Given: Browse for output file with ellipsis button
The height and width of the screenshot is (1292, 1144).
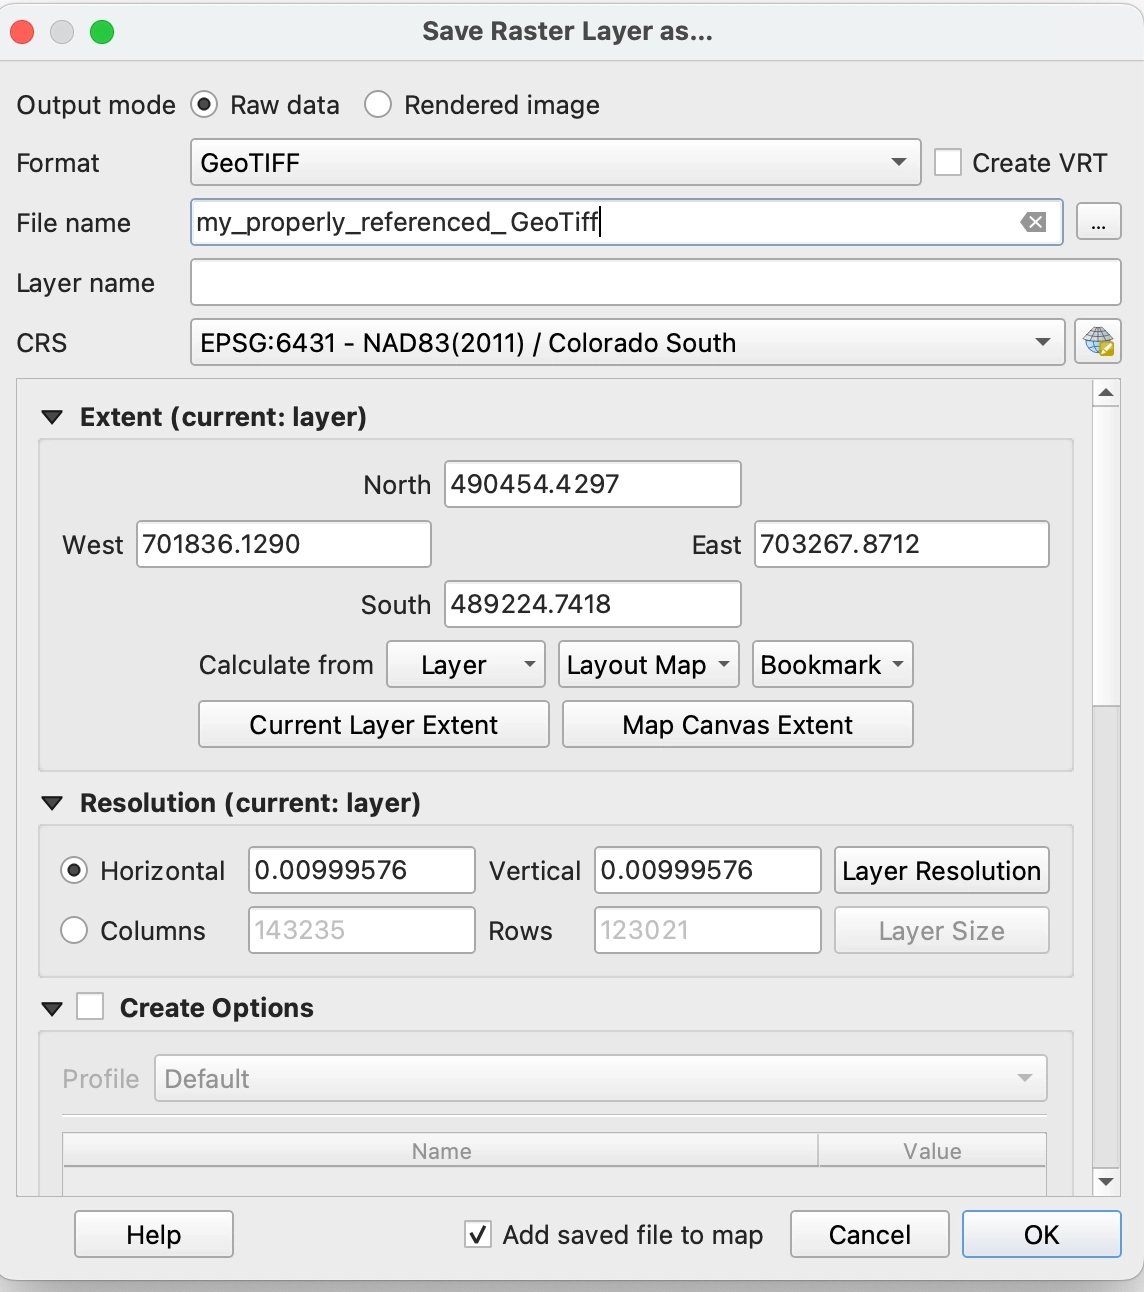Looking at the screenshot, I should [x=1098, y=222].
